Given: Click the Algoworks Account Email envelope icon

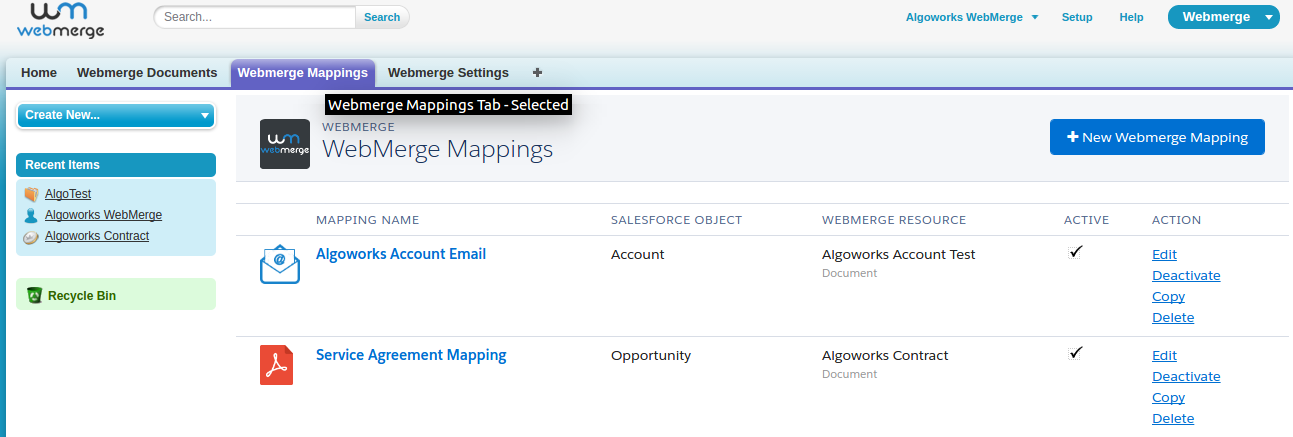Looking at the screenshot, I should pos(279,264).
